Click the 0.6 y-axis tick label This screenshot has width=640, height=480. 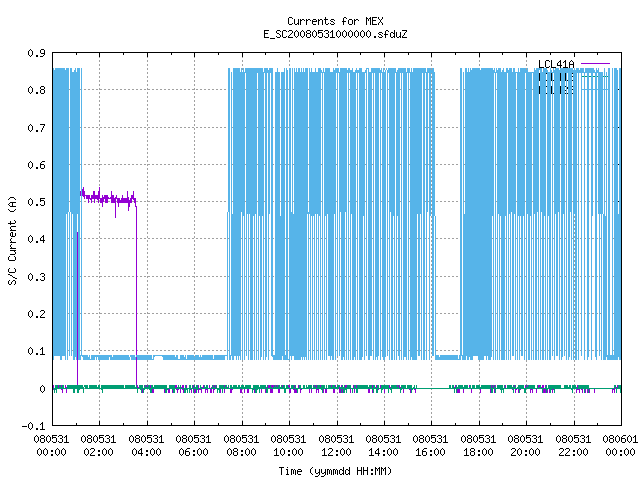click(36, 165)
